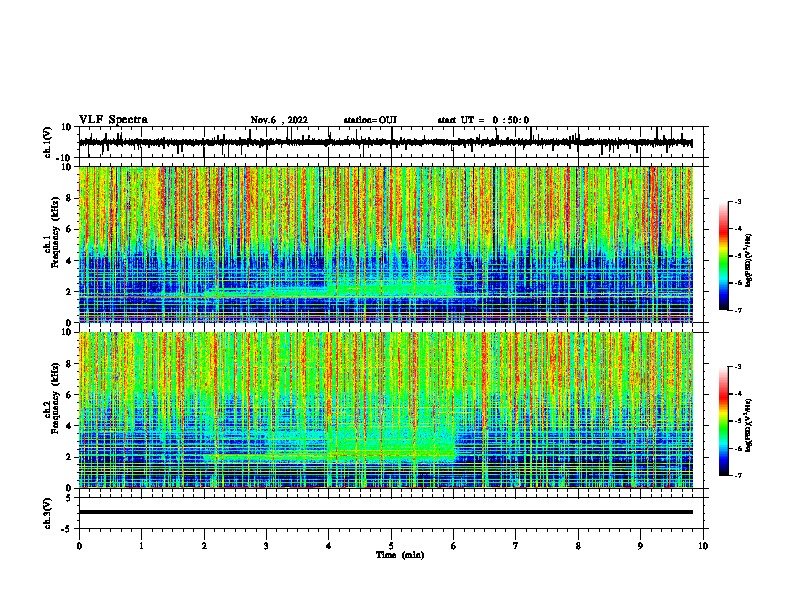
Task: Click time axis tick label "1"
Action: 141,546
